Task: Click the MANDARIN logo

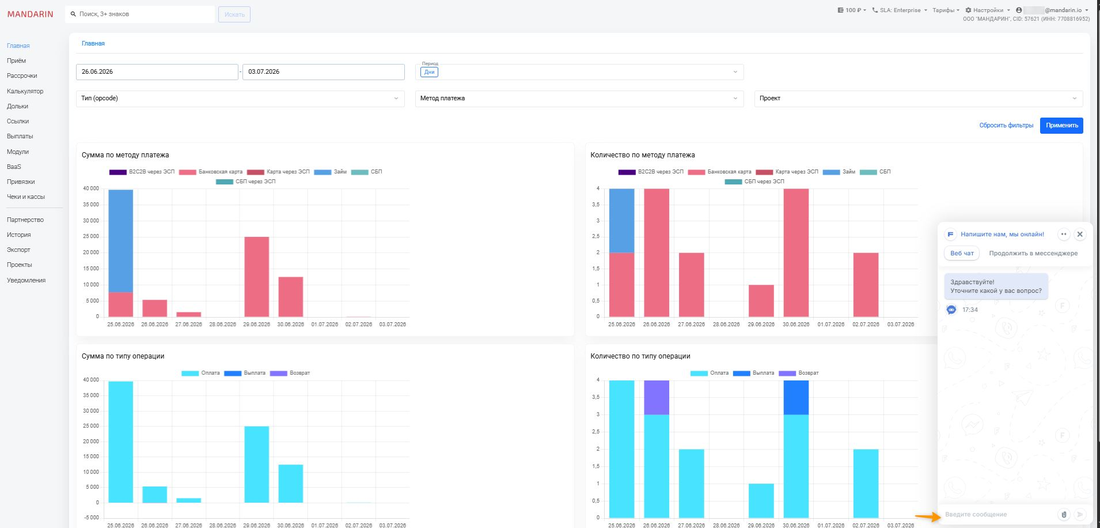Action: tap(30, 14)
